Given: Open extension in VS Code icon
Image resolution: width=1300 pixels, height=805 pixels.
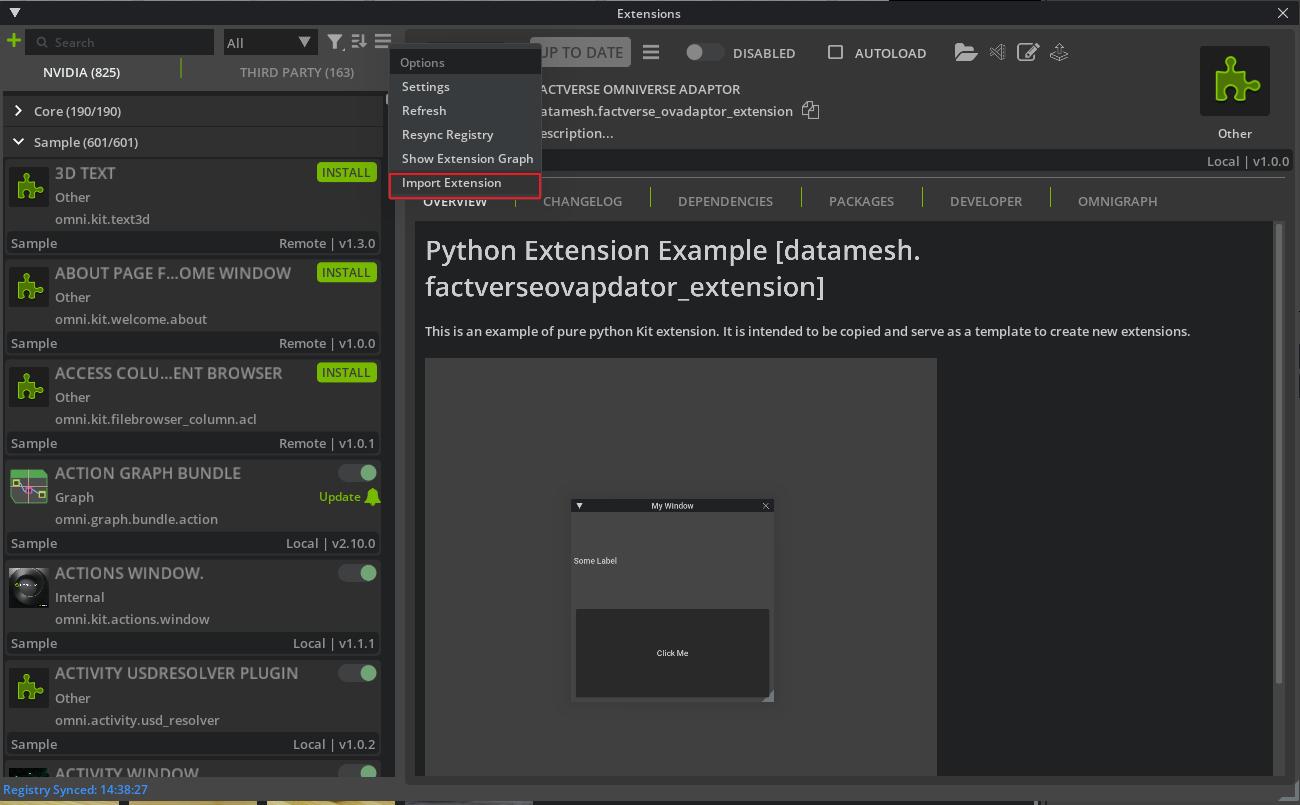Looking at the screenshot, I should [997, 52].
